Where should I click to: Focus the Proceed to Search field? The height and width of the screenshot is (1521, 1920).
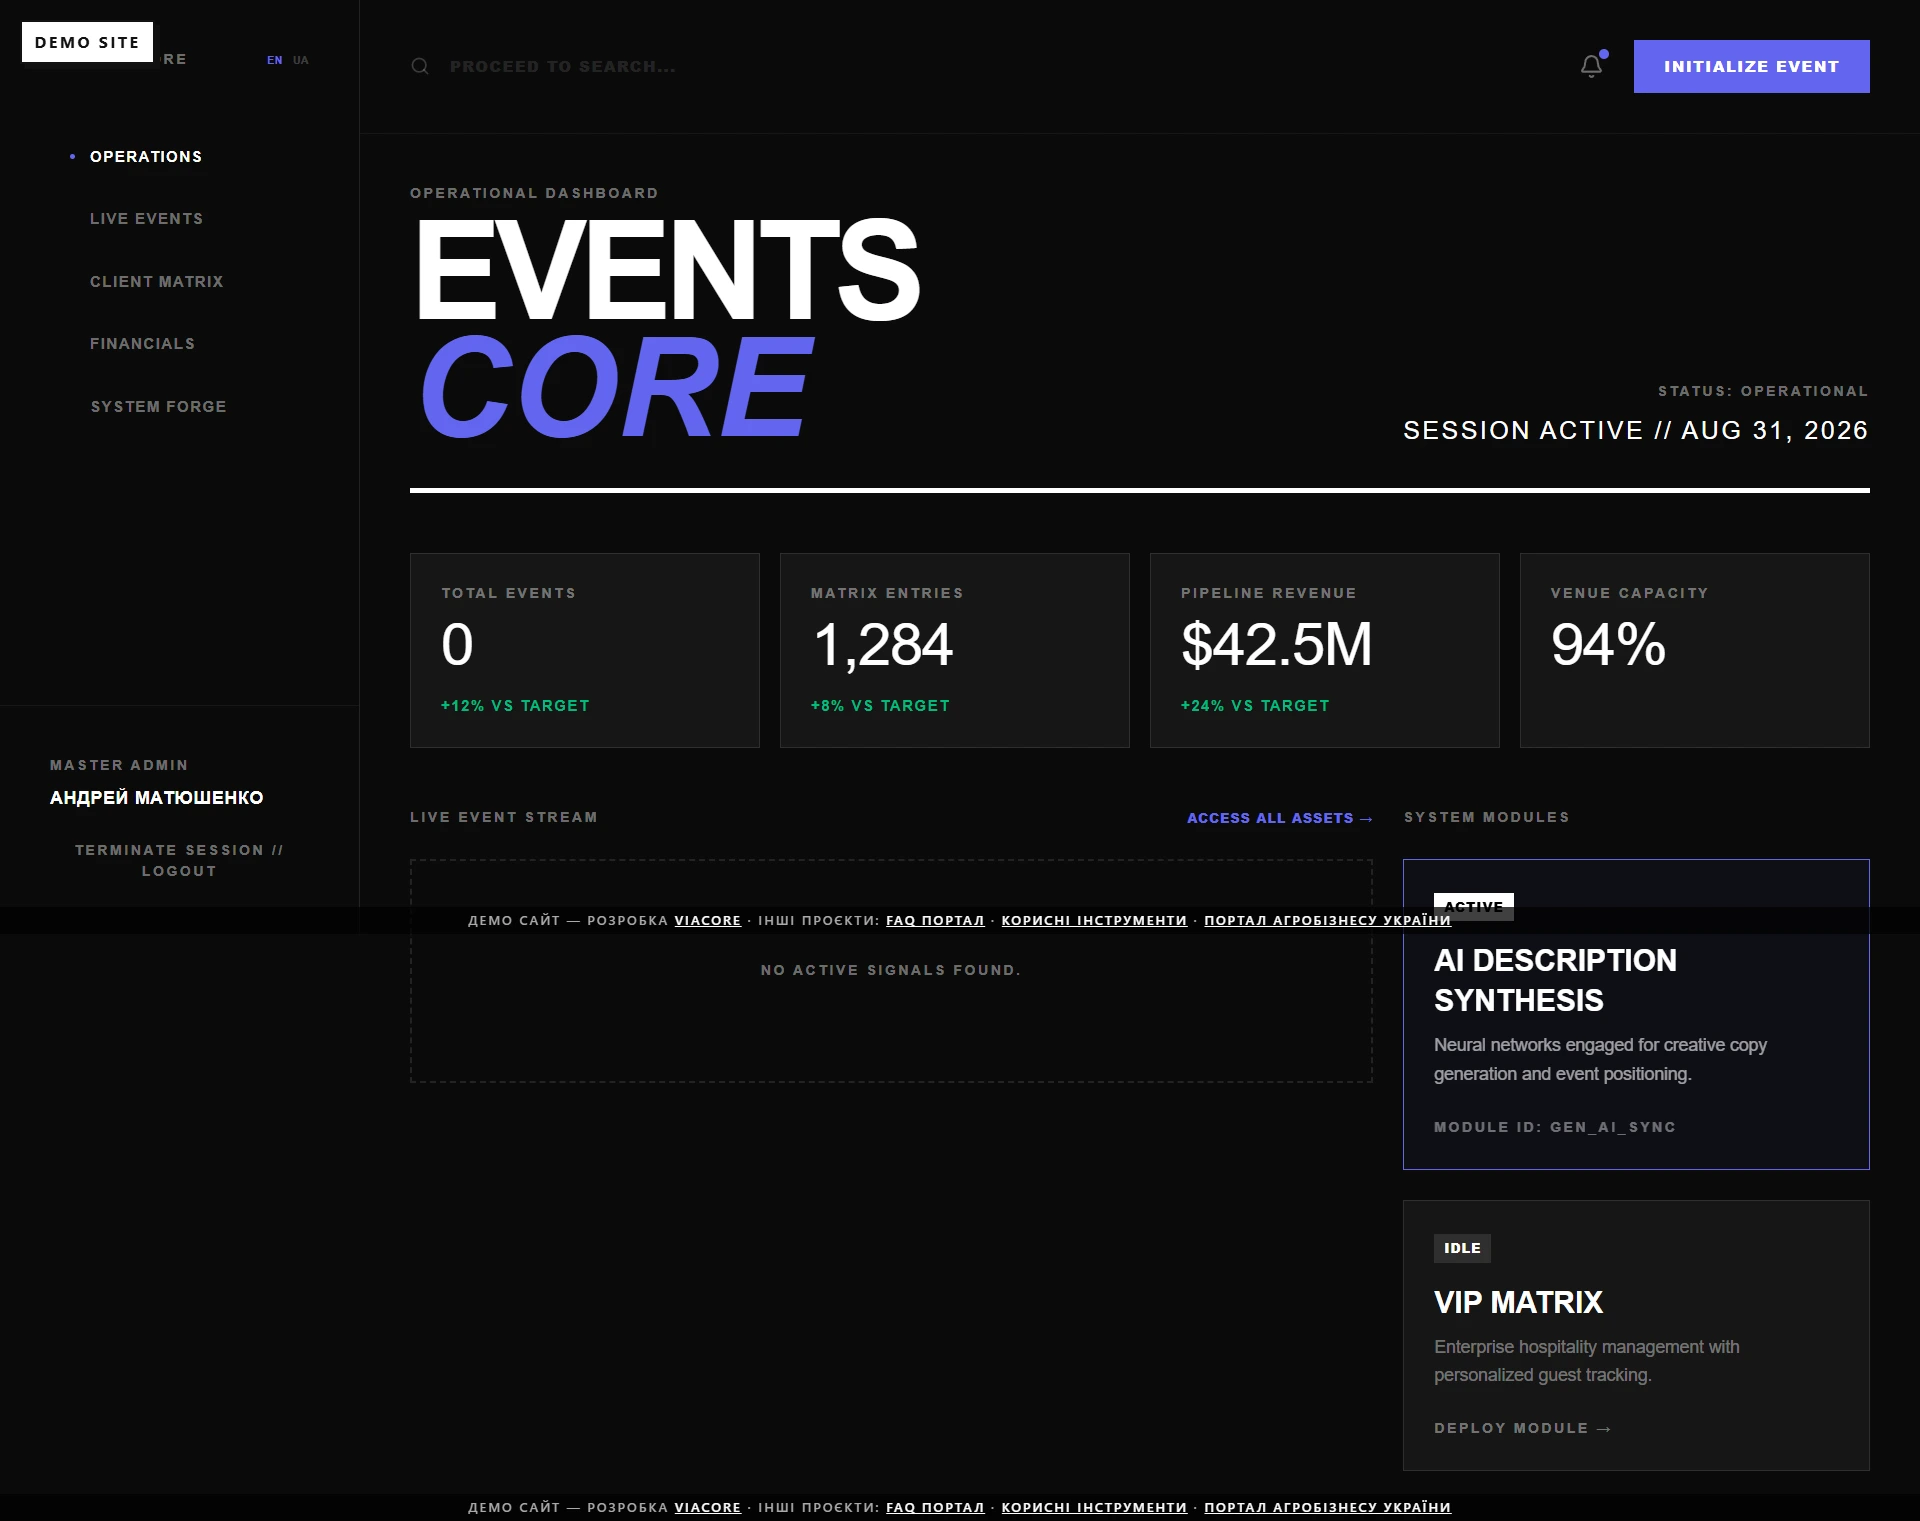[563, 66]
